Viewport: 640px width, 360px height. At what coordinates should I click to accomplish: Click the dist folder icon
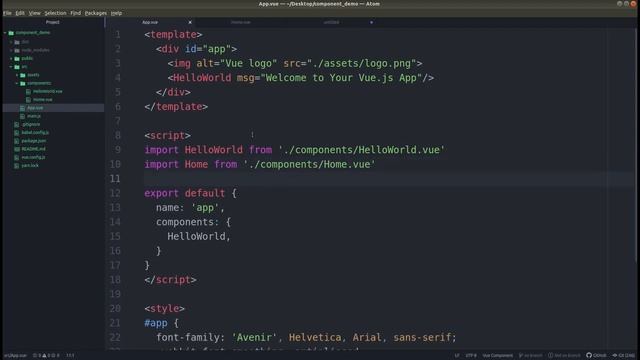coord(17,42)
